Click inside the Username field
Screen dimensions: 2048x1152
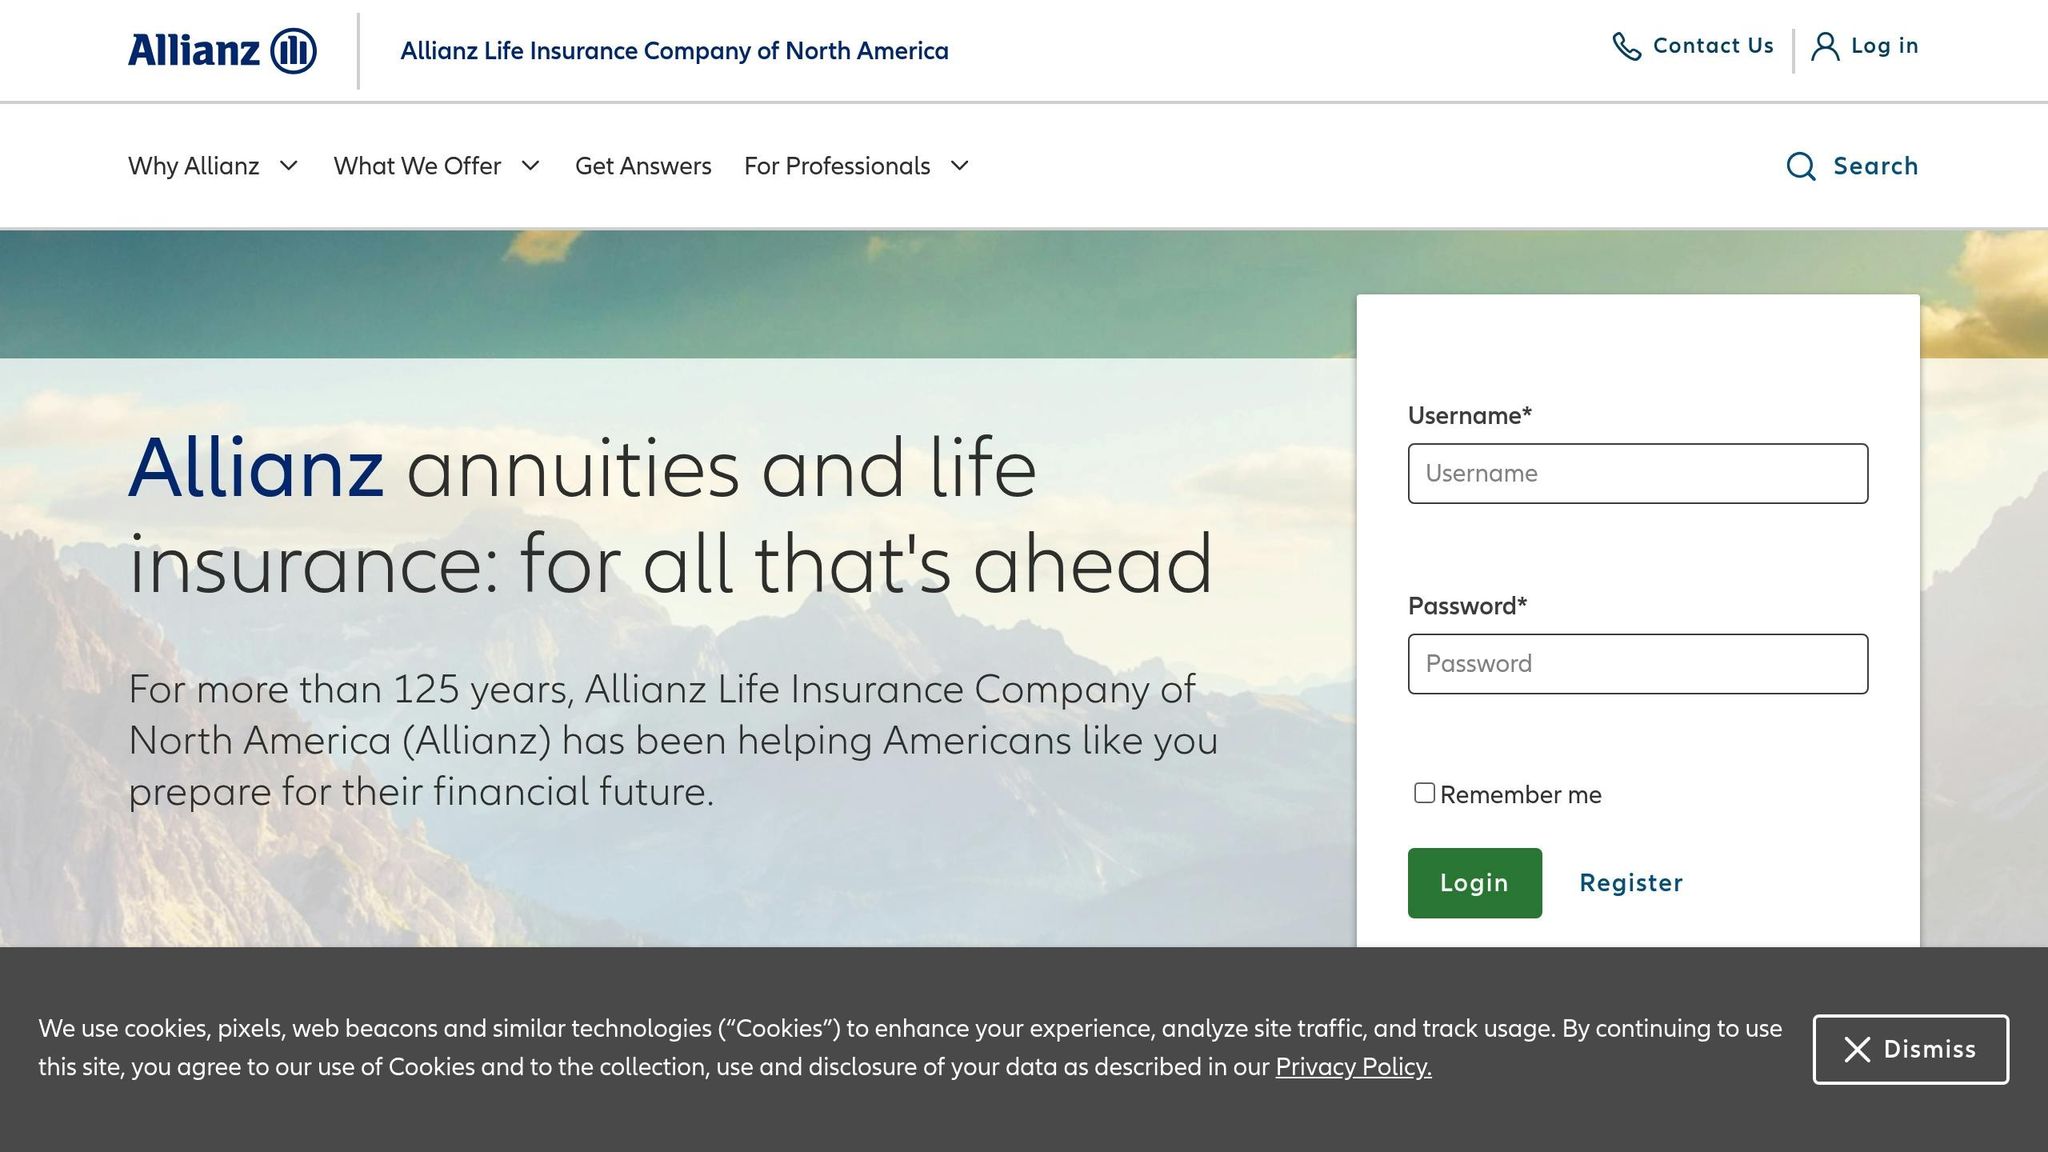(x=1637, y=473)
